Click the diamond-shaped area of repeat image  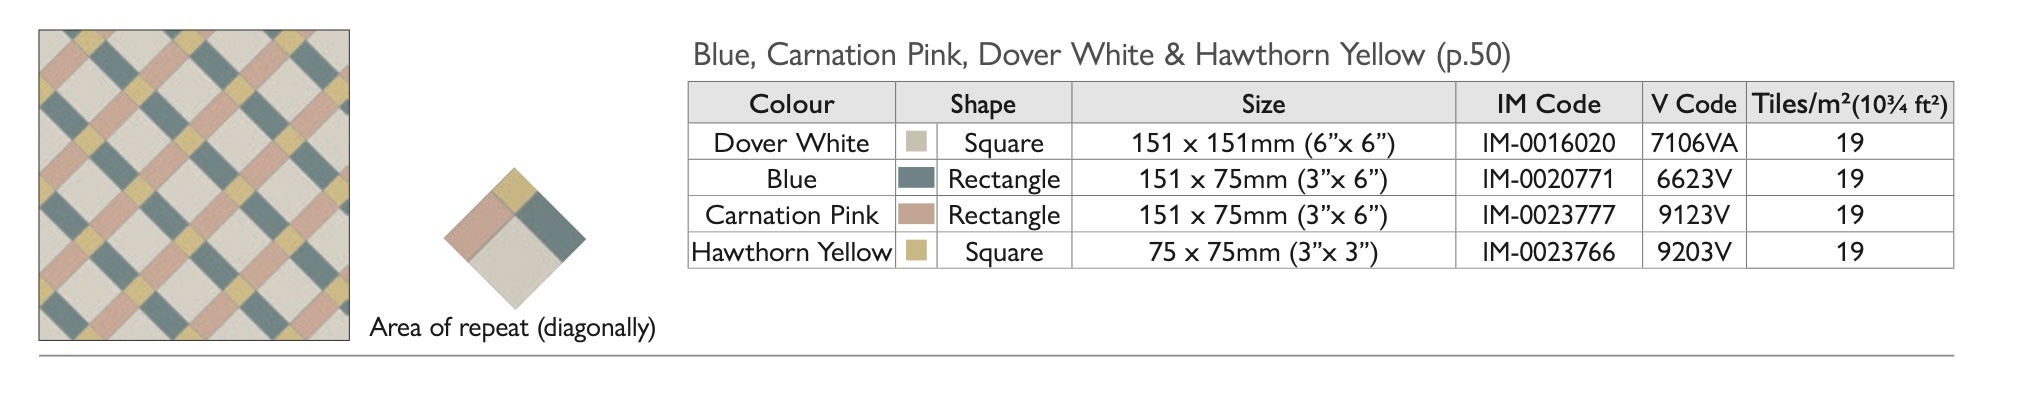pyautogui.click(x=514, y=238)
